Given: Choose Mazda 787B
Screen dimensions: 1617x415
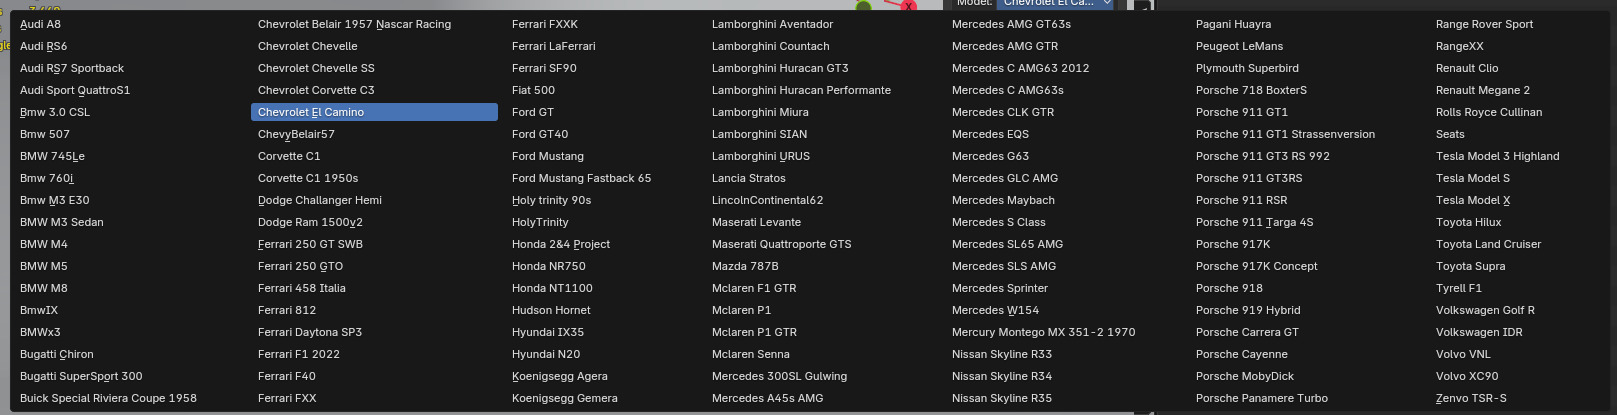Looking at the screenshot, I should point(745,266).
